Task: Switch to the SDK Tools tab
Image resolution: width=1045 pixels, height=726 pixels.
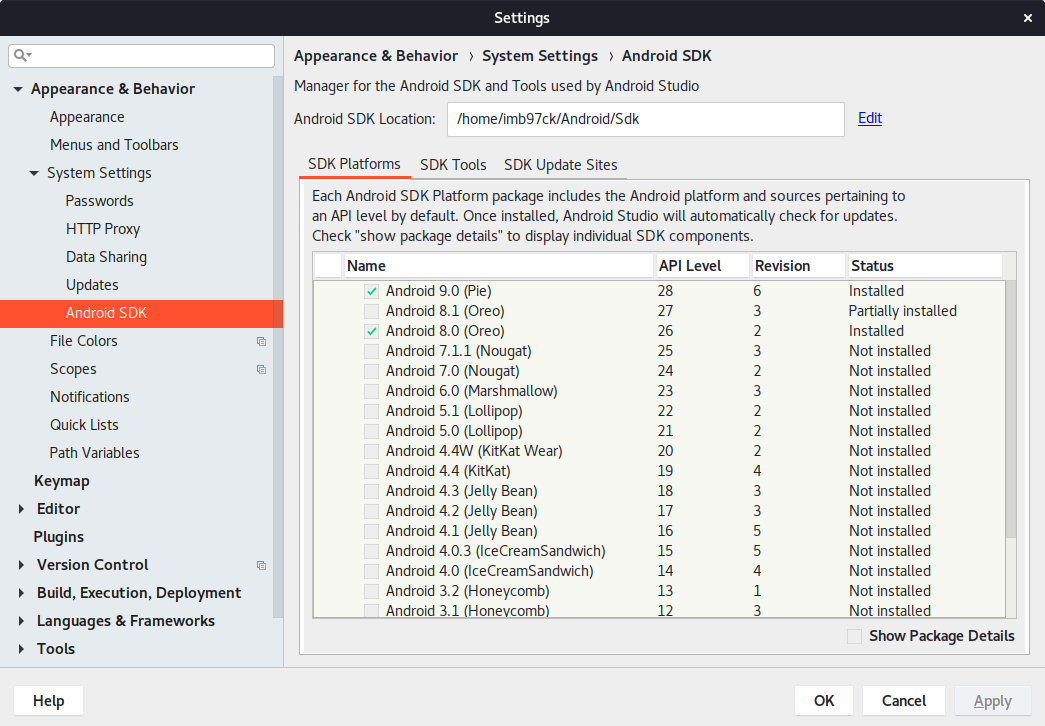Action: point(453,165)
